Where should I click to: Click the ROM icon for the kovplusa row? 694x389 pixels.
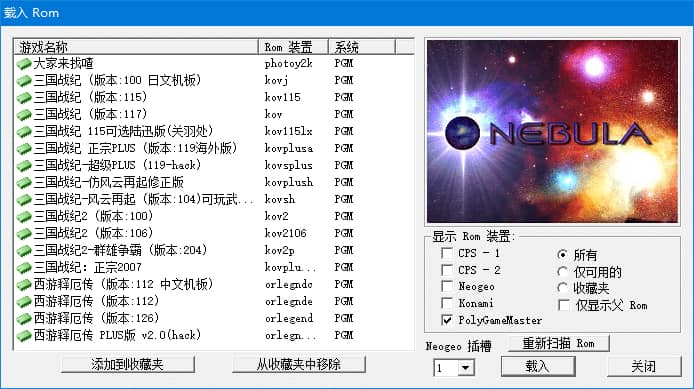tap(24, 149)
